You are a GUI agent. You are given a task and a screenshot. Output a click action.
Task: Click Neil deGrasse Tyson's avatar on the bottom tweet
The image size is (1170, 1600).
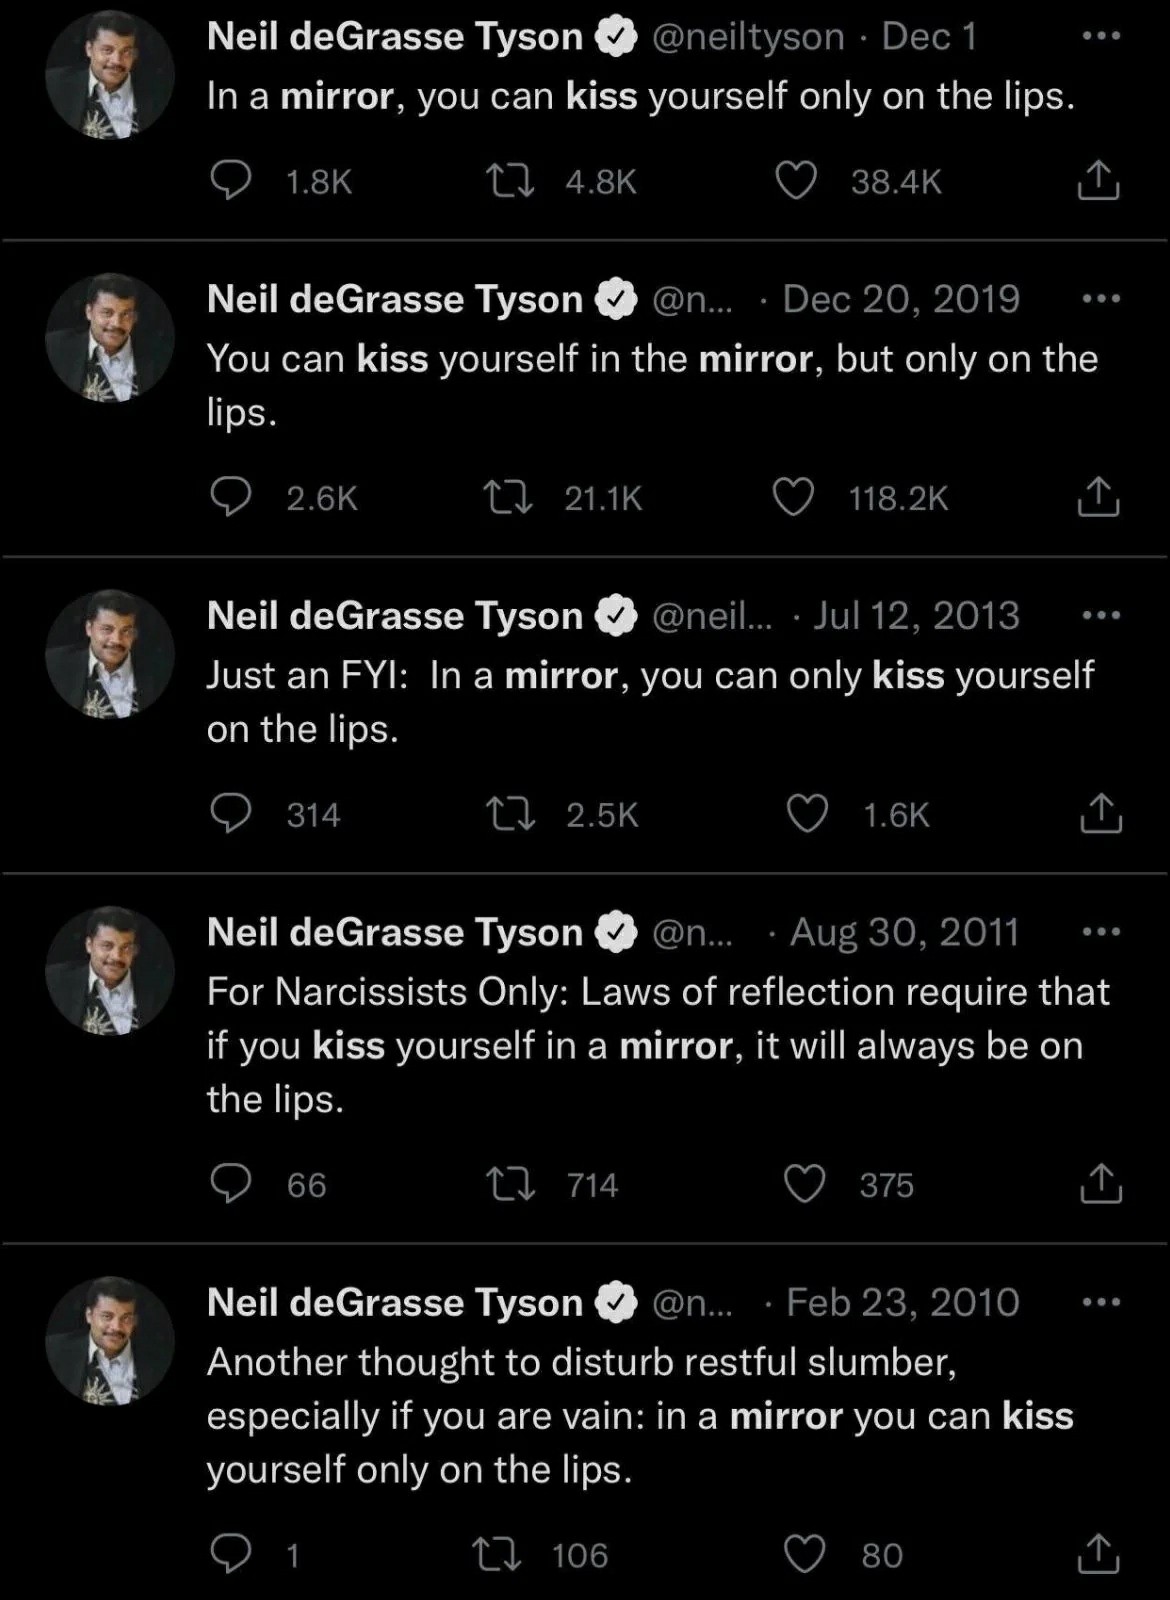(108, 1338)
